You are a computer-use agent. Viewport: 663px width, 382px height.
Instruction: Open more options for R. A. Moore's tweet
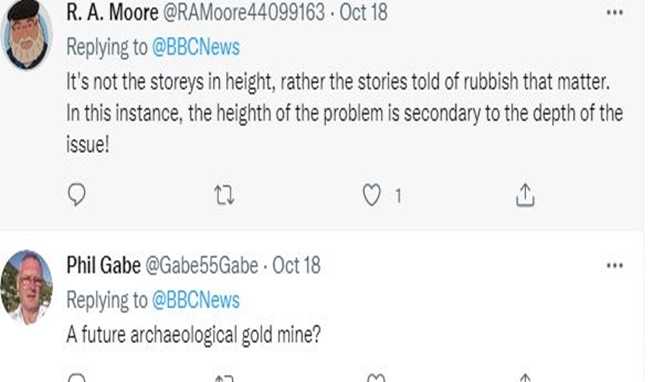(x=614, y=13)
